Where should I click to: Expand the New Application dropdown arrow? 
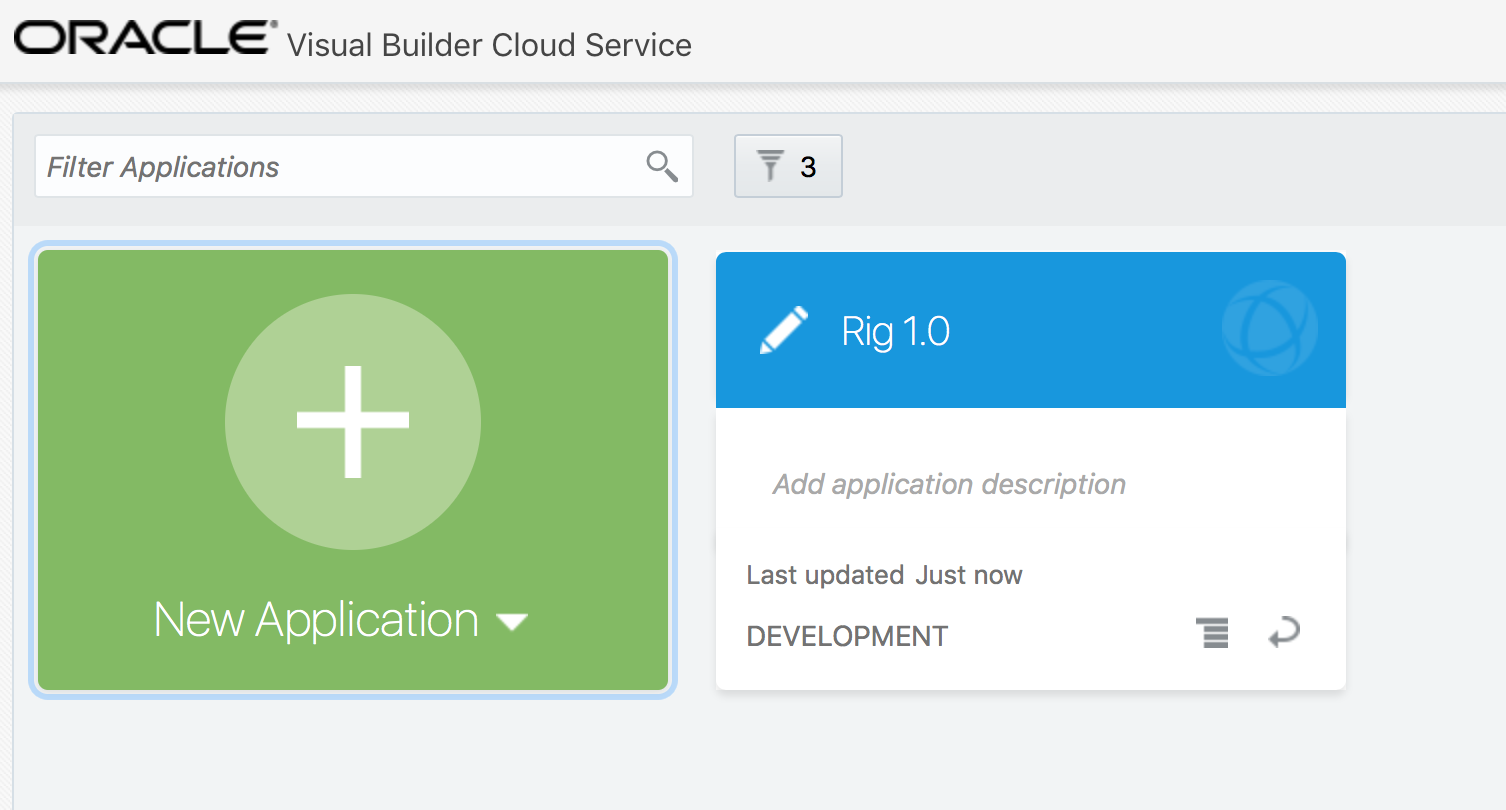coord(512,622)
